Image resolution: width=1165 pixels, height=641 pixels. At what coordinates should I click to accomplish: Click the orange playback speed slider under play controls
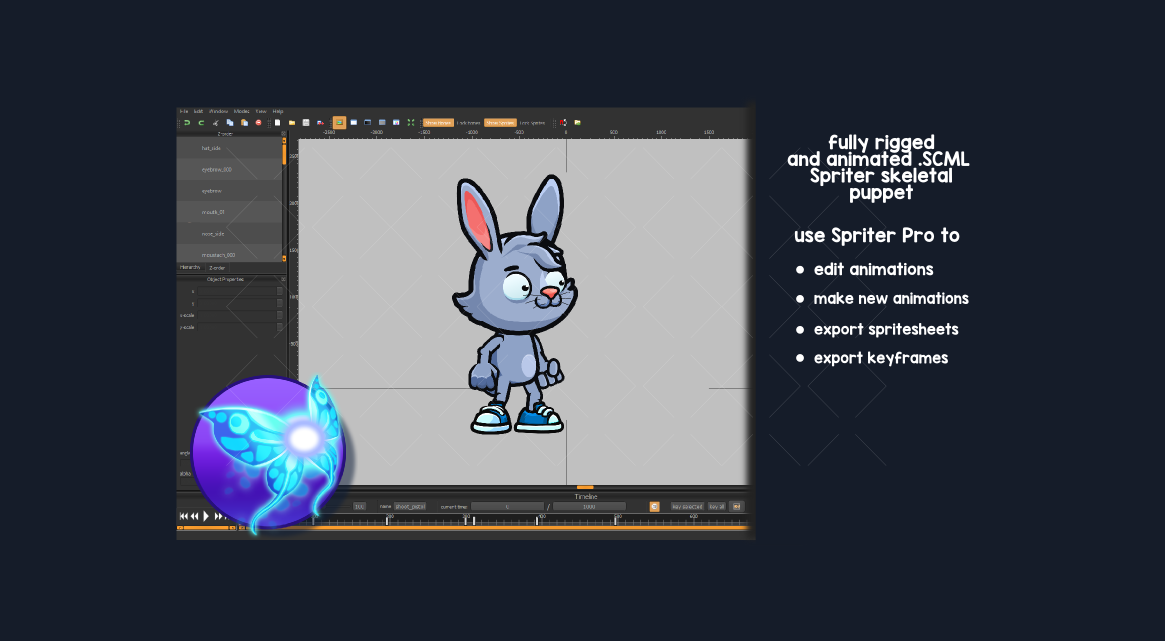(207, 528)
